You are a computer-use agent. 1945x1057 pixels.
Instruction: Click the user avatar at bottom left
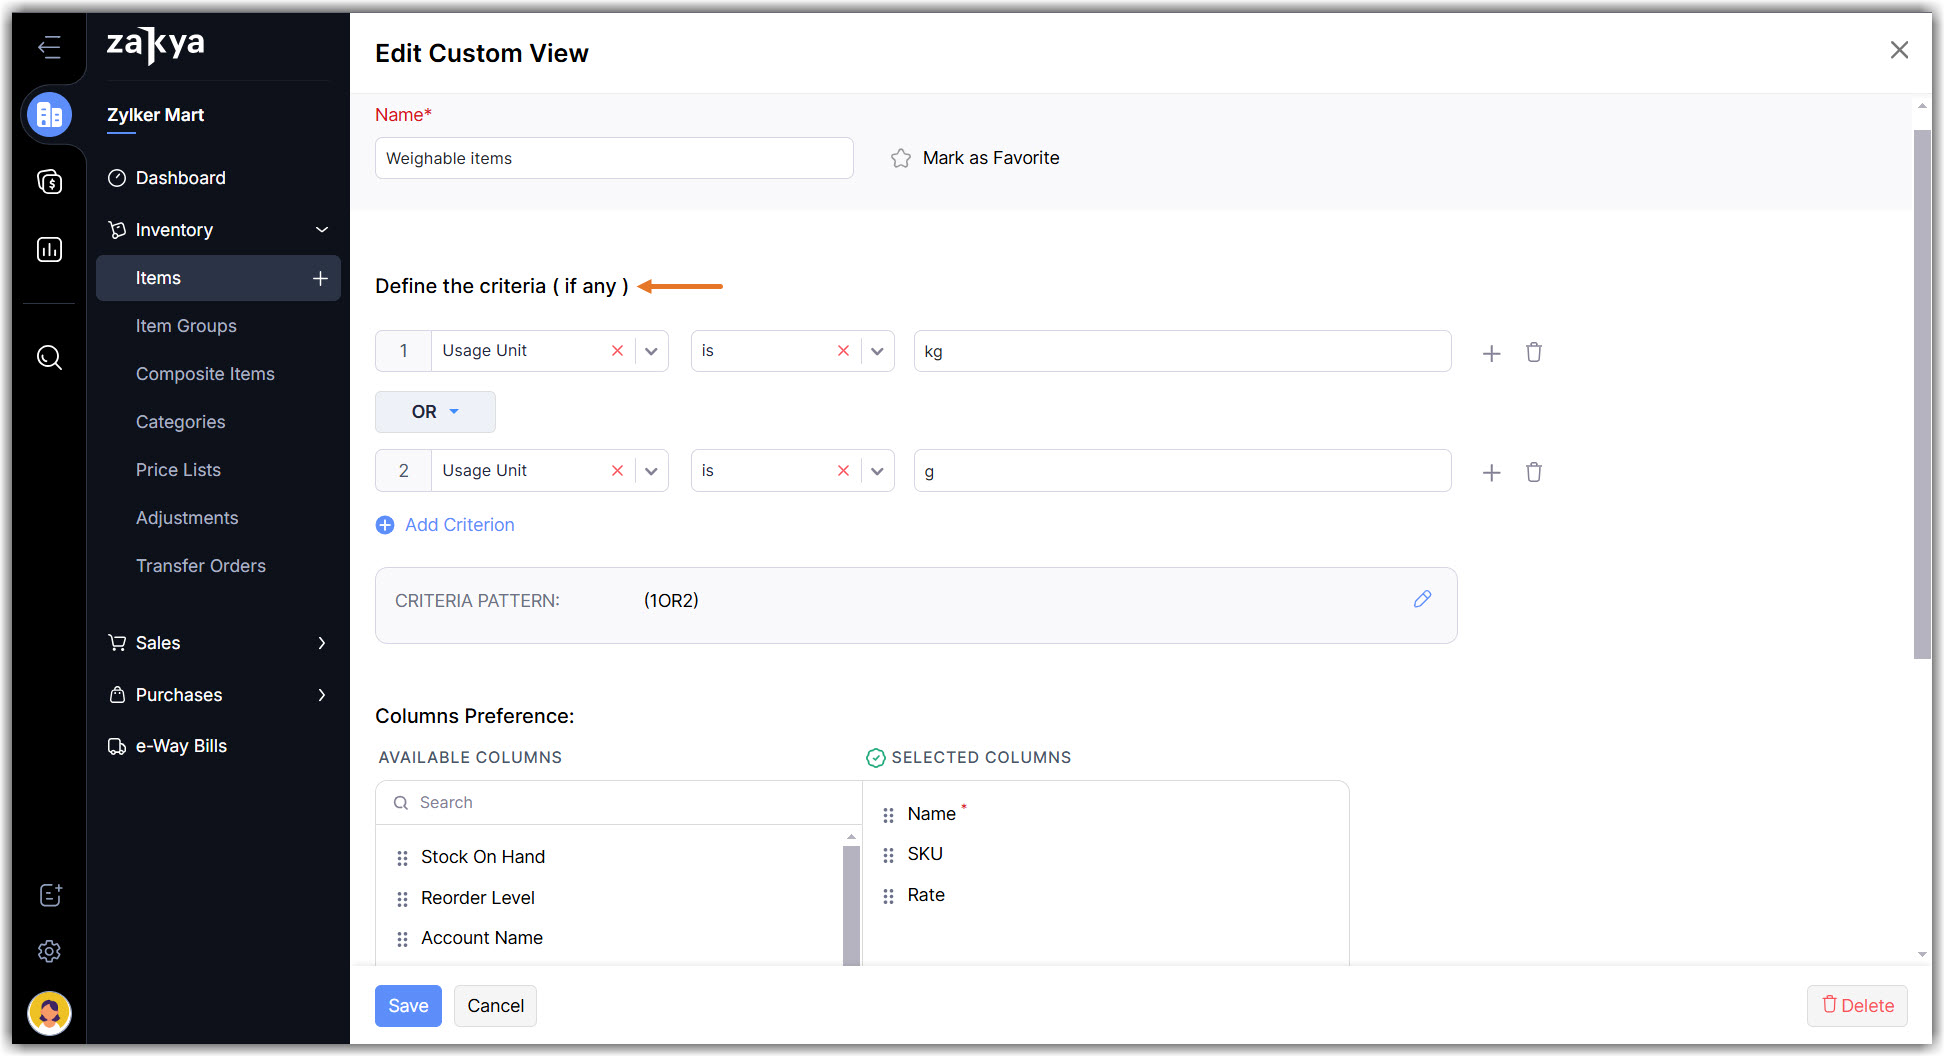[49, 1013]
